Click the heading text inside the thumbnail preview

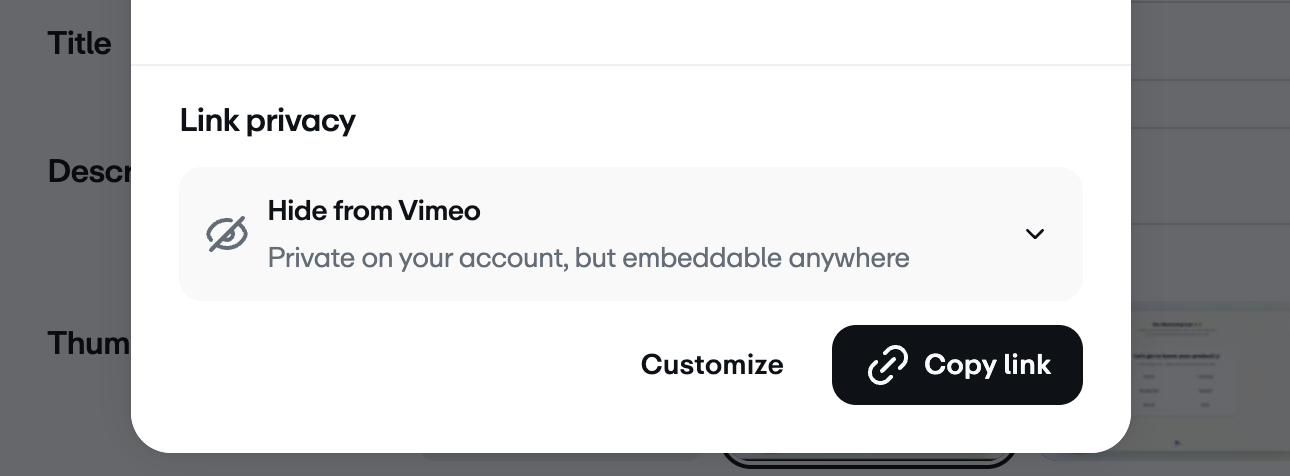coord(1176,355)
